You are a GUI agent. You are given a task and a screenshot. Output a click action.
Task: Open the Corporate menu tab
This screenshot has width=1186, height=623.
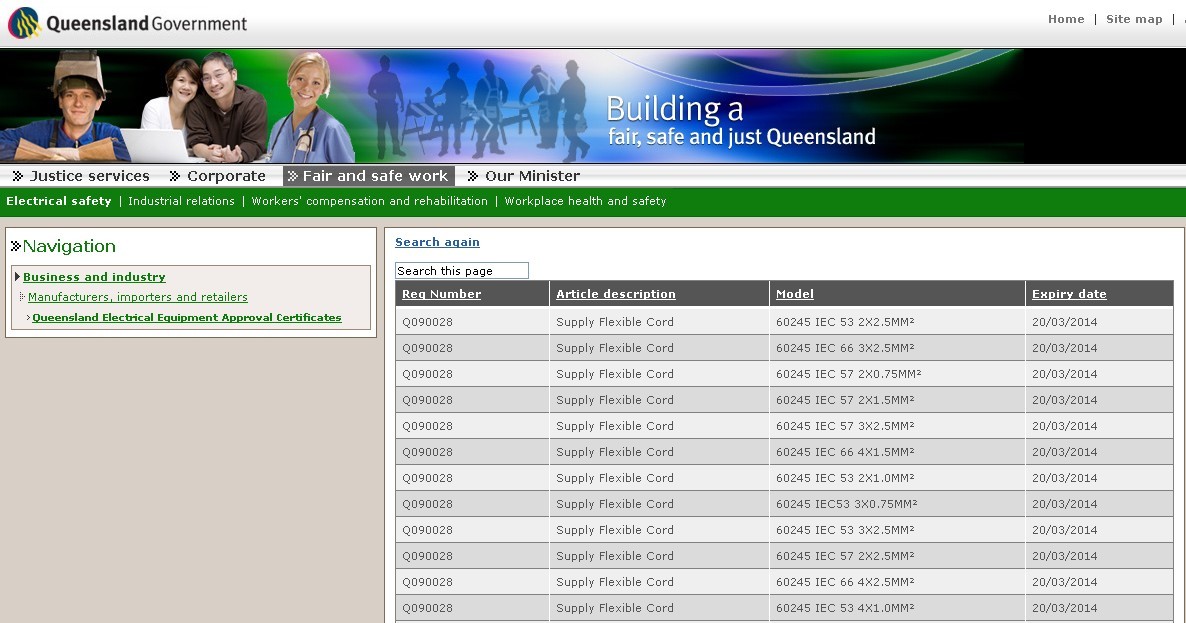click(226, 176)
